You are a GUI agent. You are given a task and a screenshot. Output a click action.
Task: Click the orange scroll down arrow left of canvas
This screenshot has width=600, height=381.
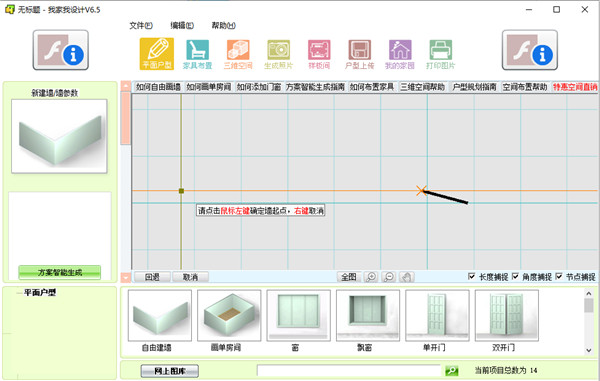coord(126,277)
